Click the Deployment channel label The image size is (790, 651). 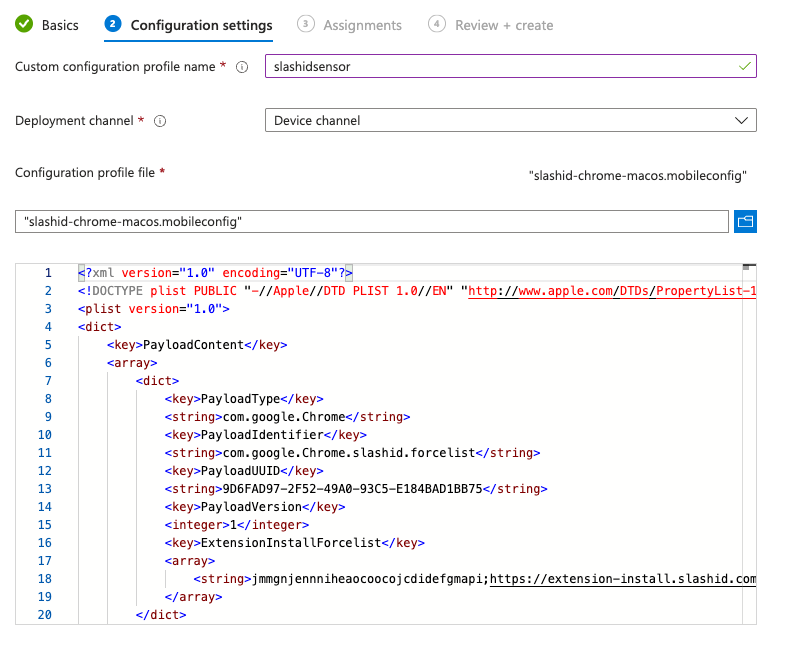point(74,121)
